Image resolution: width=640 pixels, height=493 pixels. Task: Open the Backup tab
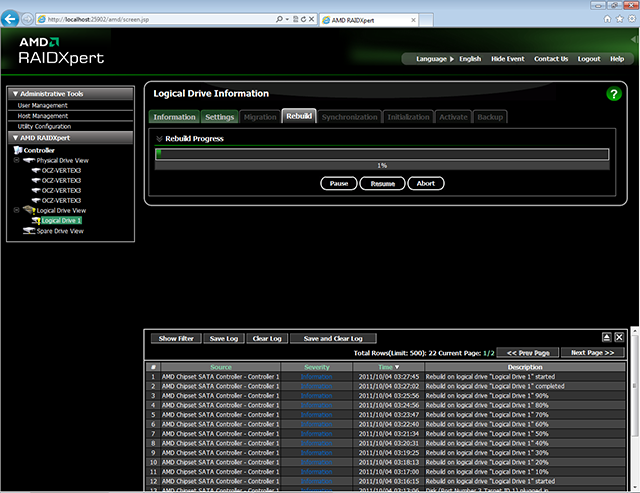[x=490, y=117]
